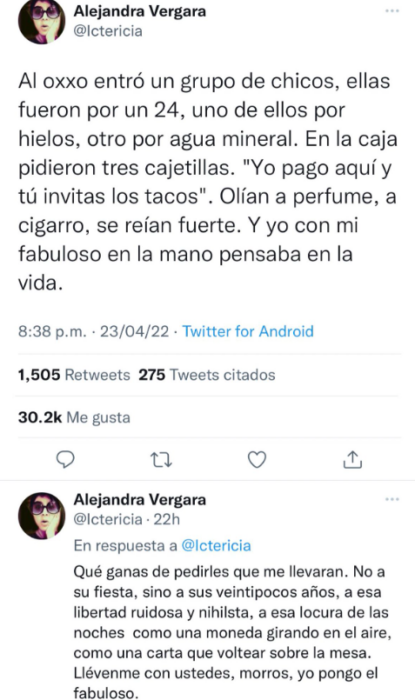Open the reply text starting Qué ganas
415x700 pixels.
tap(231, 633)
